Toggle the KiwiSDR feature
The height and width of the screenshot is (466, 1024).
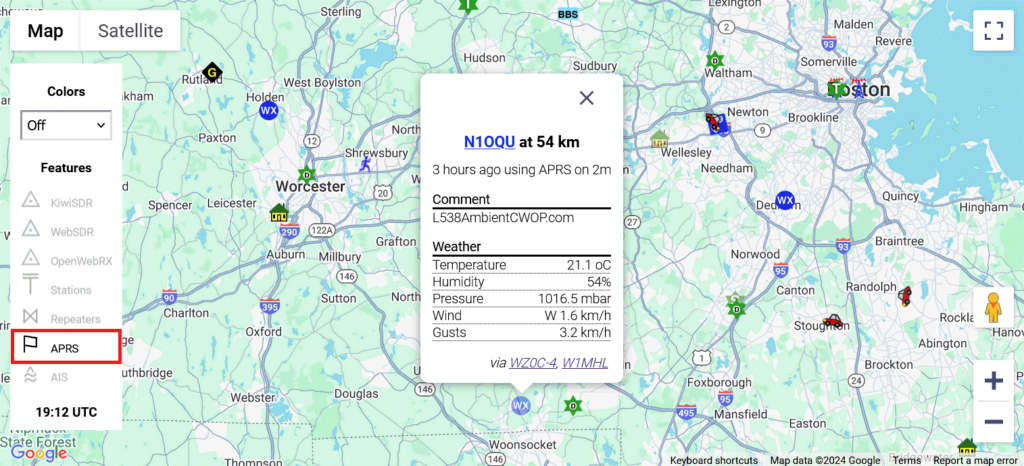tap(57, 202)
